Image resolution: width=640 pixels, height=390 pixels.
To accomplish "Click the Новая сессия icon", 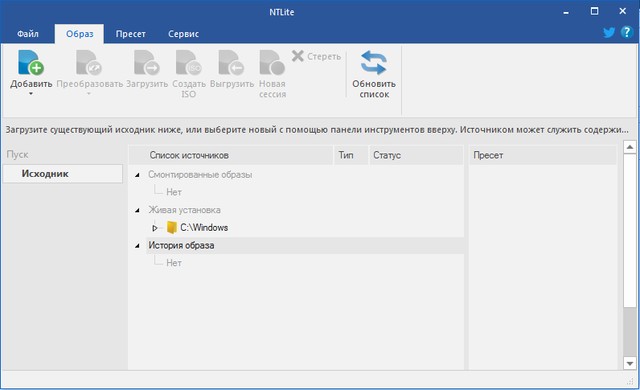I will click(x=272, y=63).
